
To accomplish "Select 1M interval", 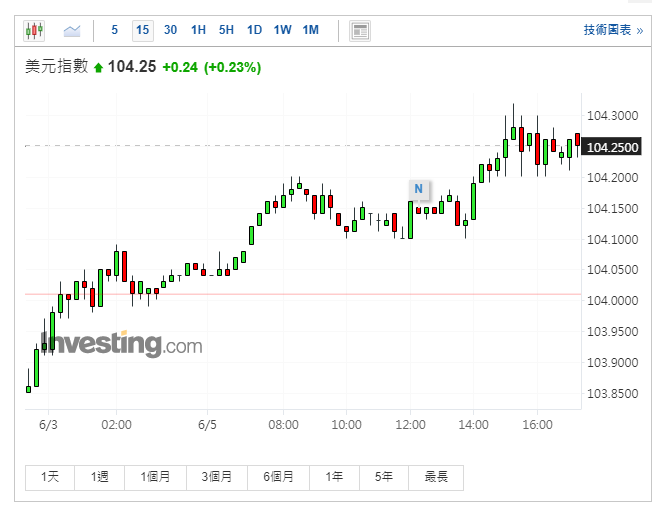I will coord(311,30).
